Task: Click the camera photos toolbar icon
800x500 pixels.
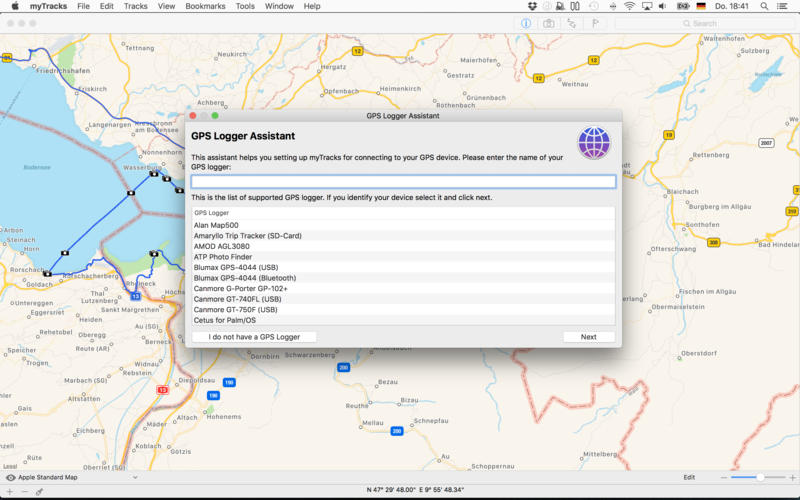Action: coord(548,23)
